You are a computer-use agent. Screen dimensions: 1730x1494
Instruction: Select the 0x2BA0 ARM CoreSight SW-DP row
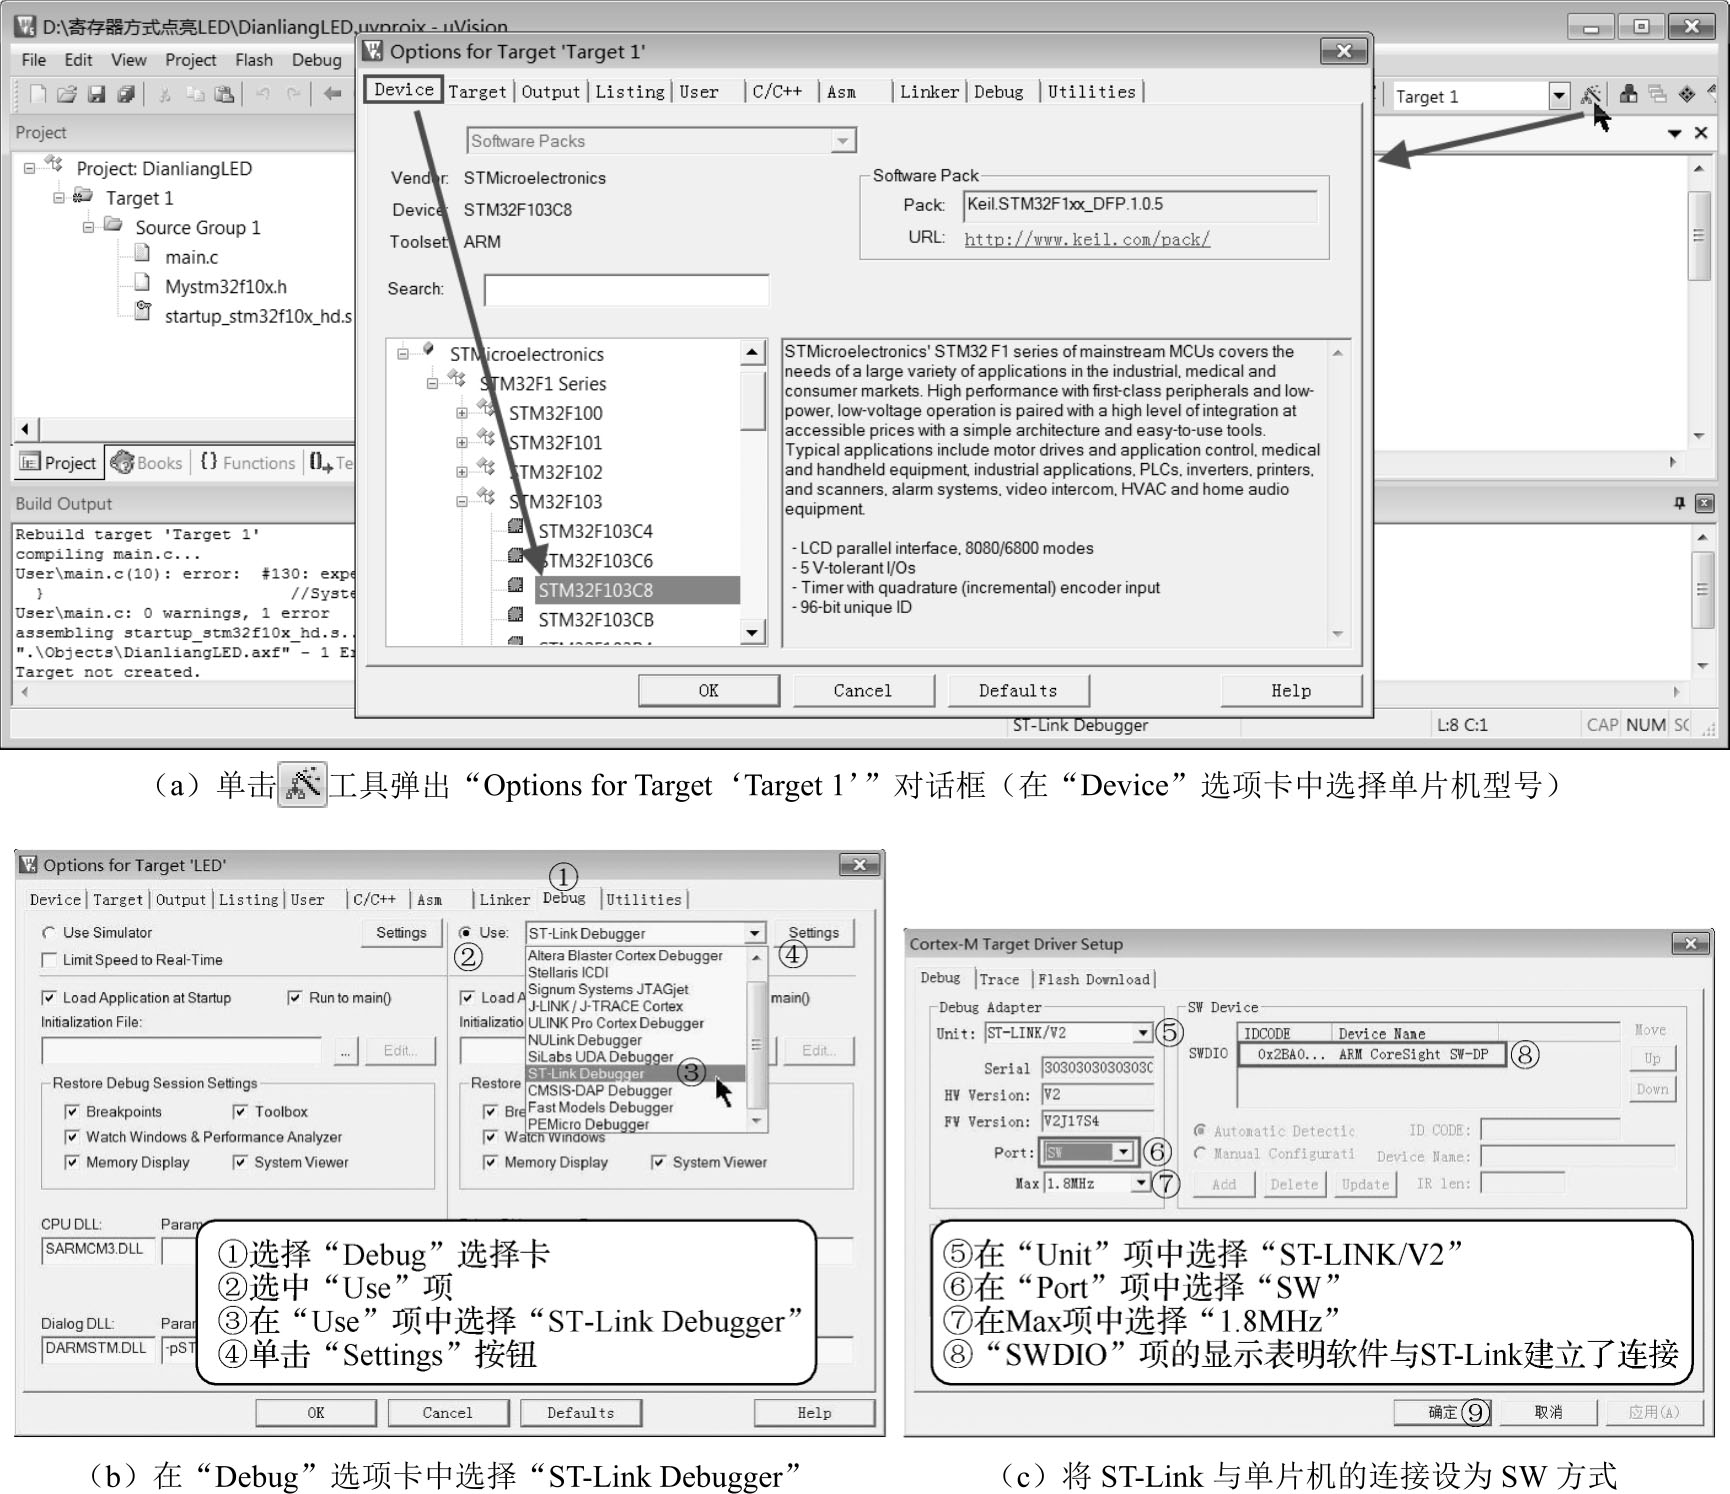1372,1055
